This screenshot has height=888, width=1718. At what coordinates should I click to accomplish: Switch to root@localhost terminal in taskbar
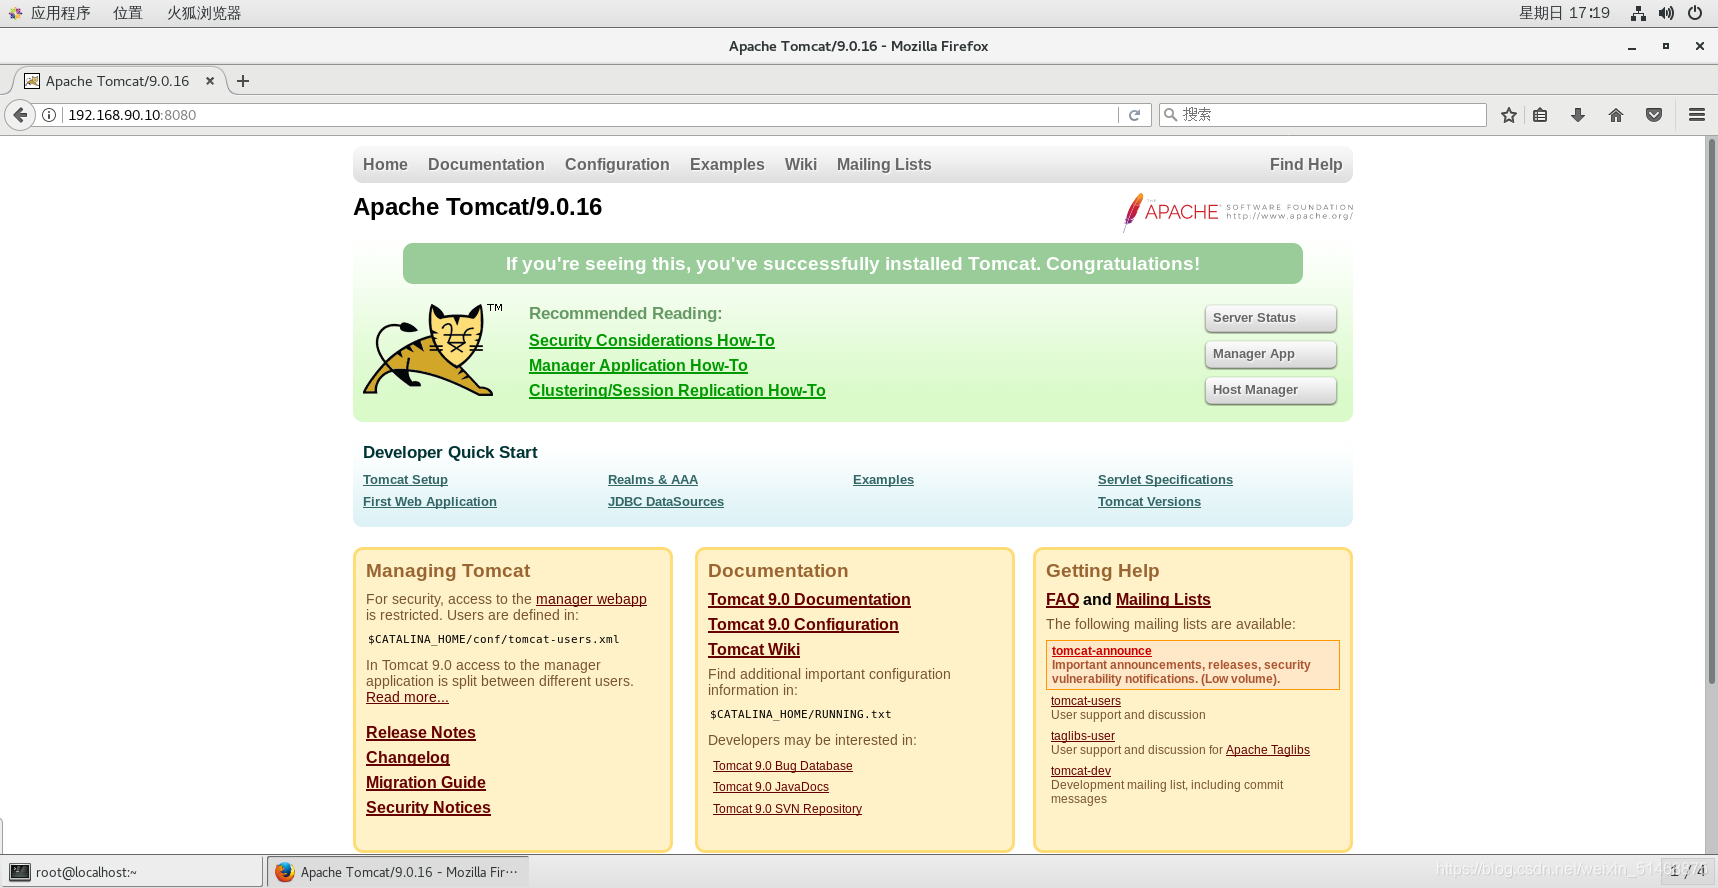pos(133,872)
